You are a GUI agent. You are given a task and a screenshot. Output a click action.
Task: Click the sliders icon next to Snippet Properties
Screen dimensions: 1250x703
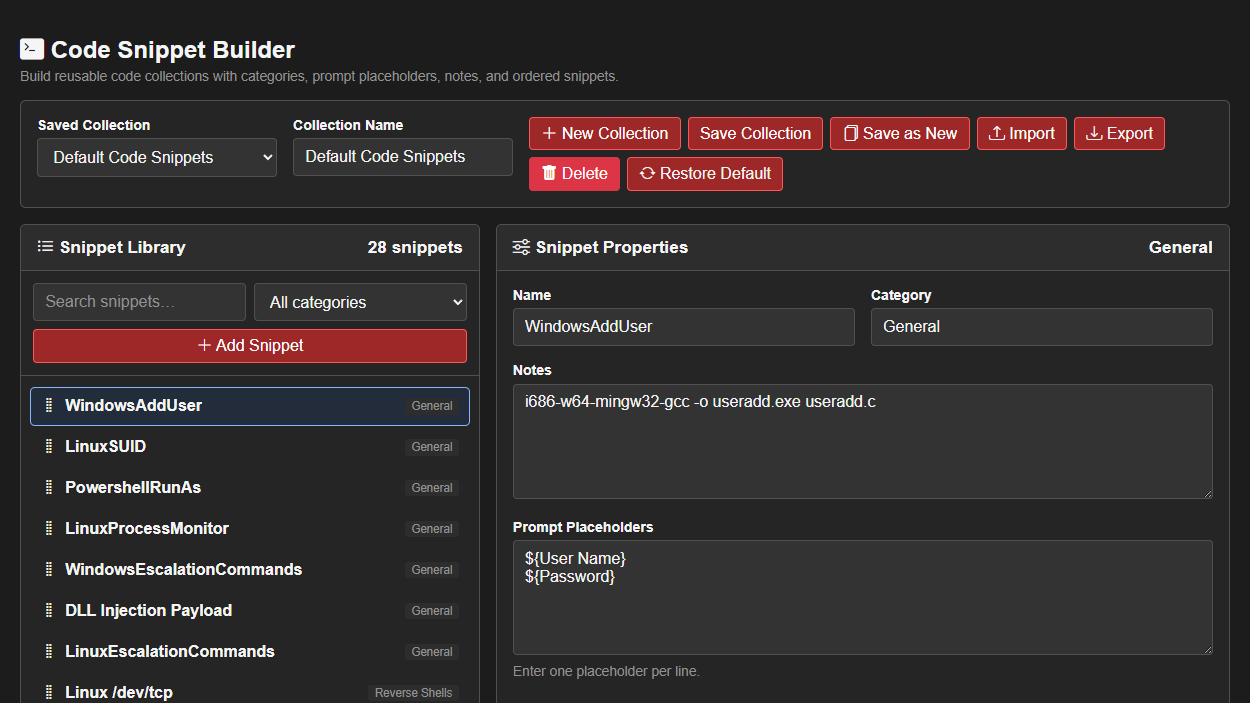[x=521, y=247]
